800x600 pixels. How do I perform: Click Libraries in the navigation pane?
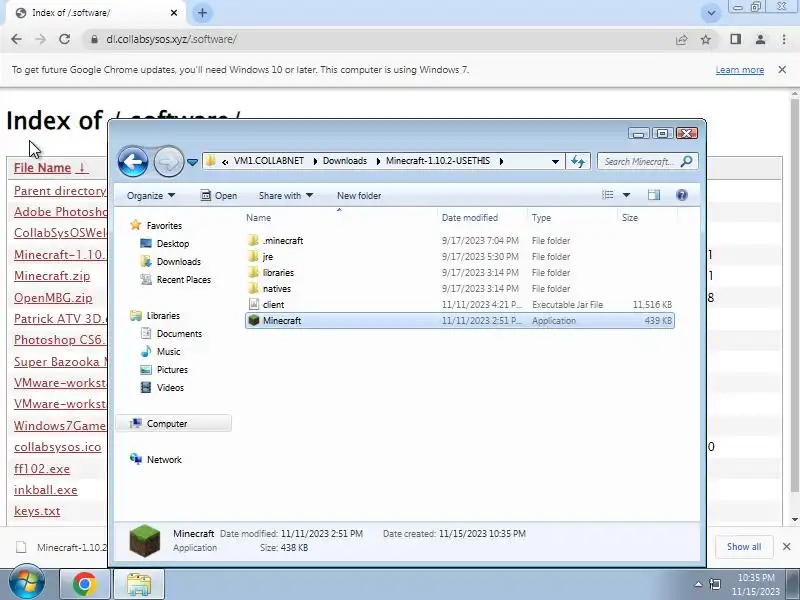click(155, 315)
